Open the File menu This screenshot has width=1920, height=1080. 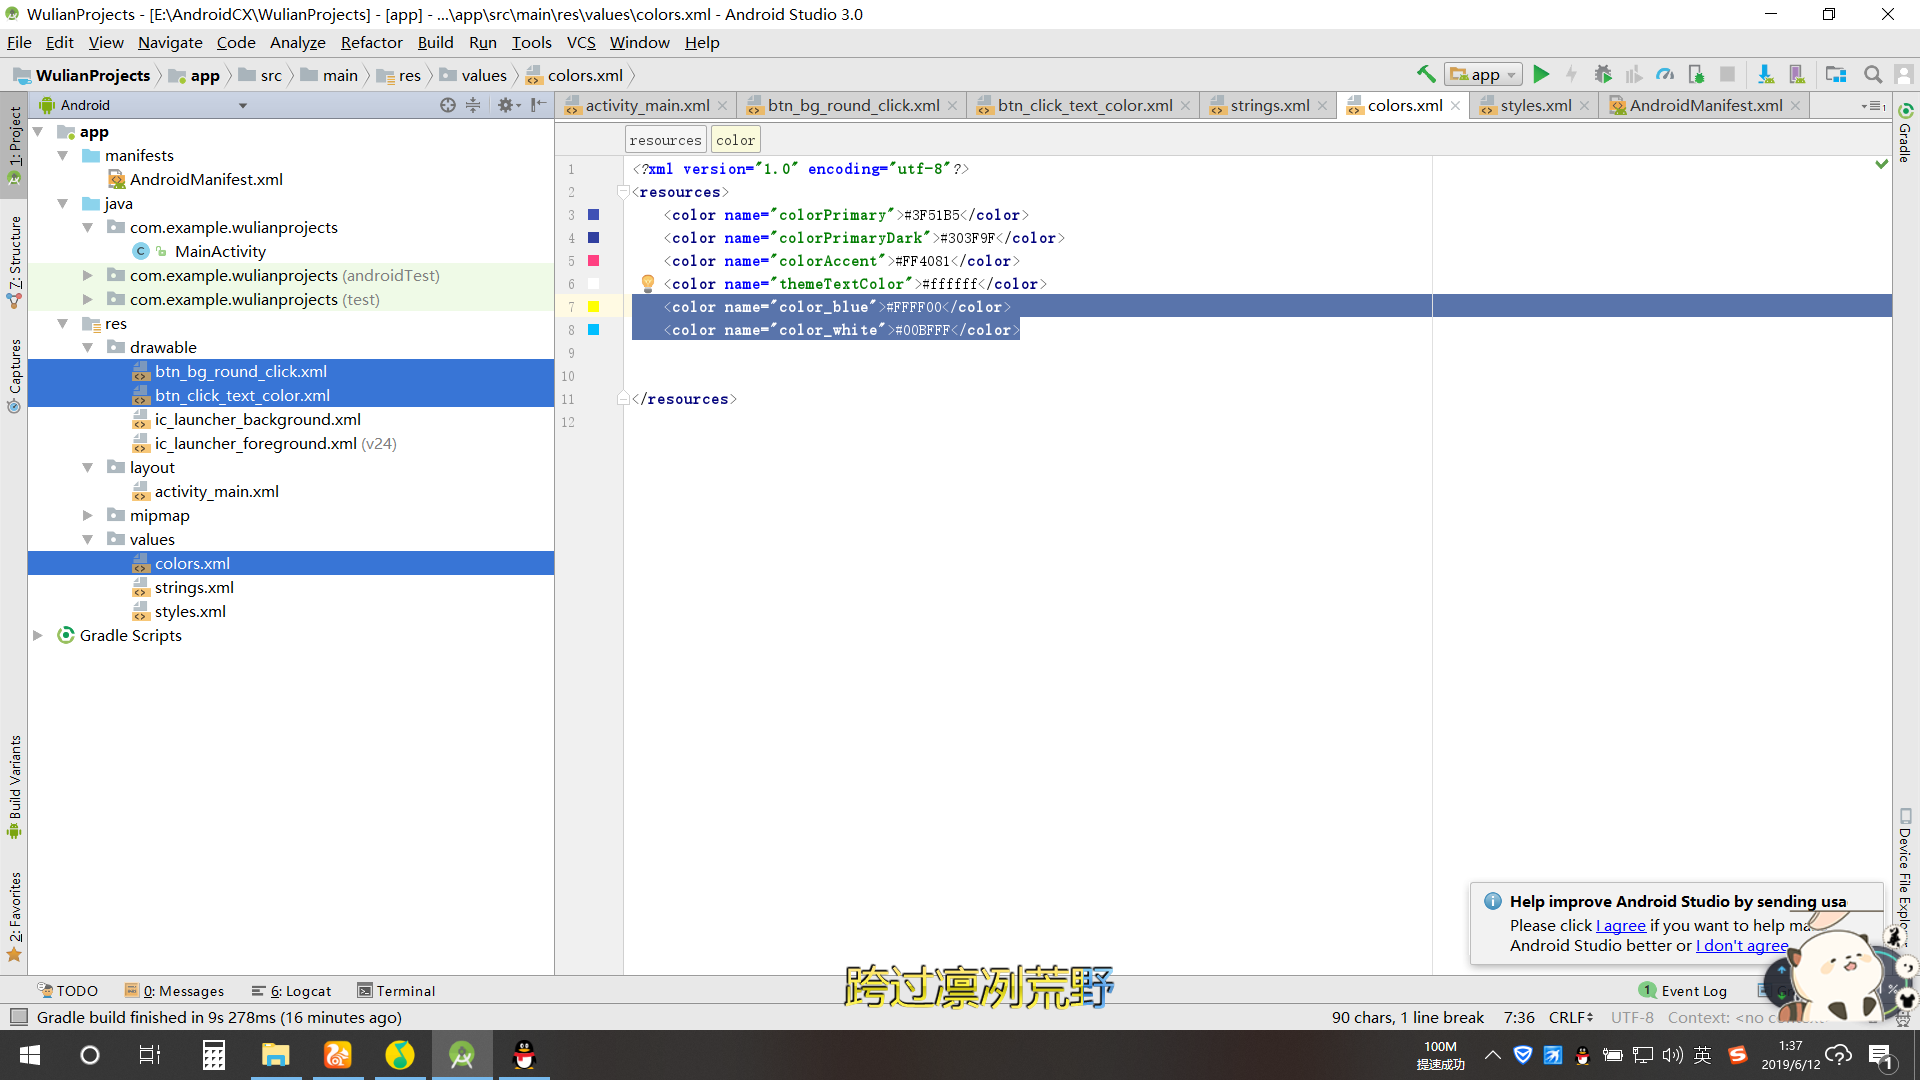pos(19,42)
